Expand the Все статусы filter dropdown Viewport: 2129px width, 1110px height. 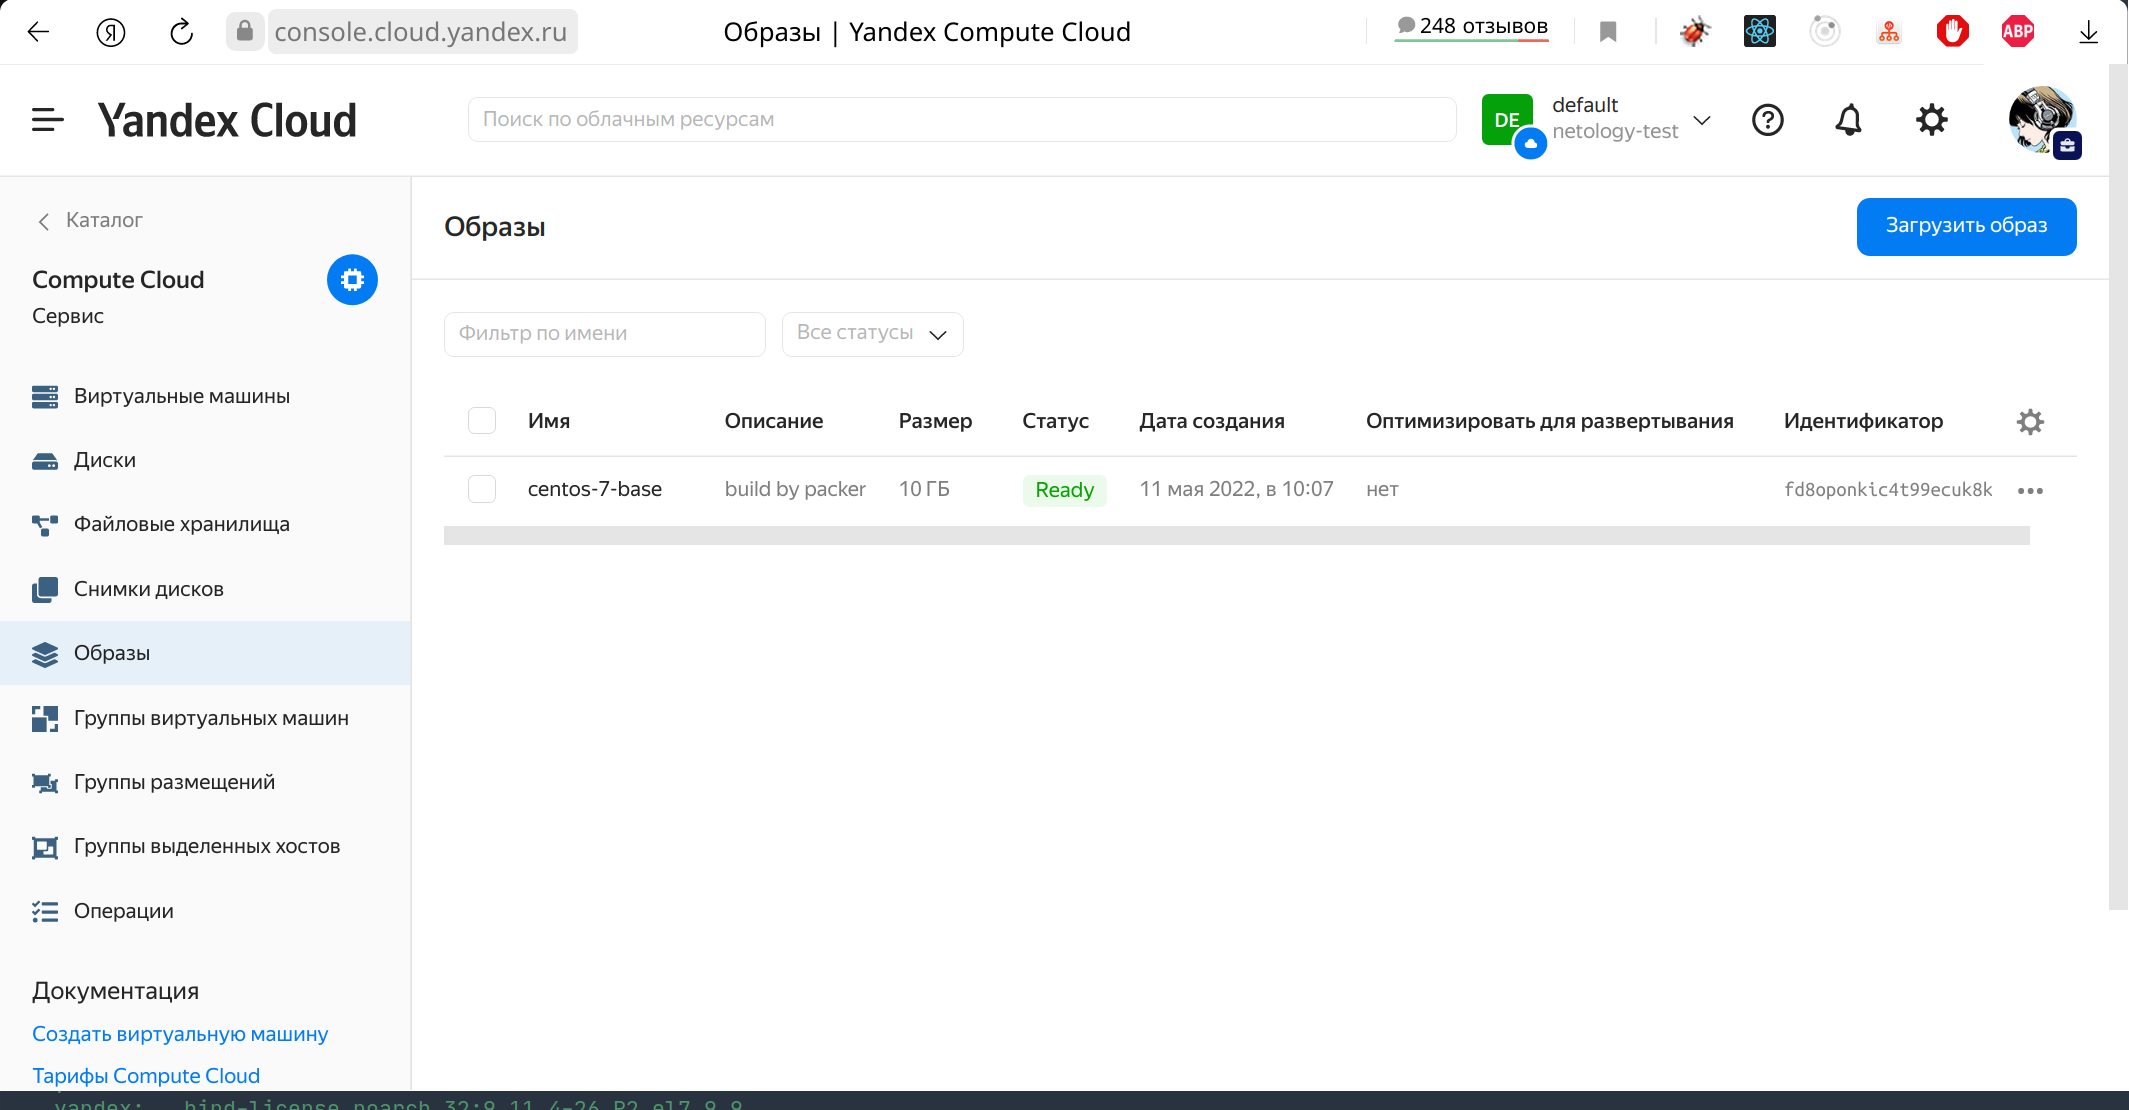pos(871,333)
